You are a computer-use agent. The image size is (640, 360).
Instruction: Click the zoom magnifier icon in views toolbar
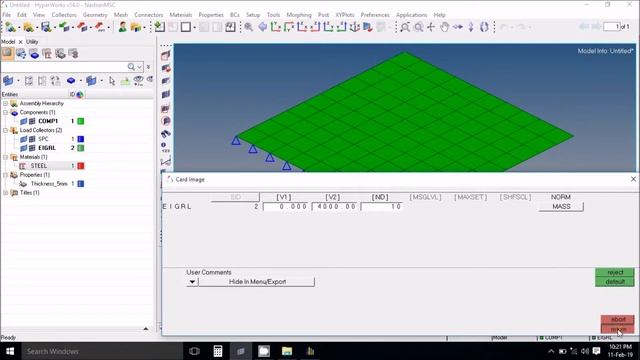coord(249,27)
